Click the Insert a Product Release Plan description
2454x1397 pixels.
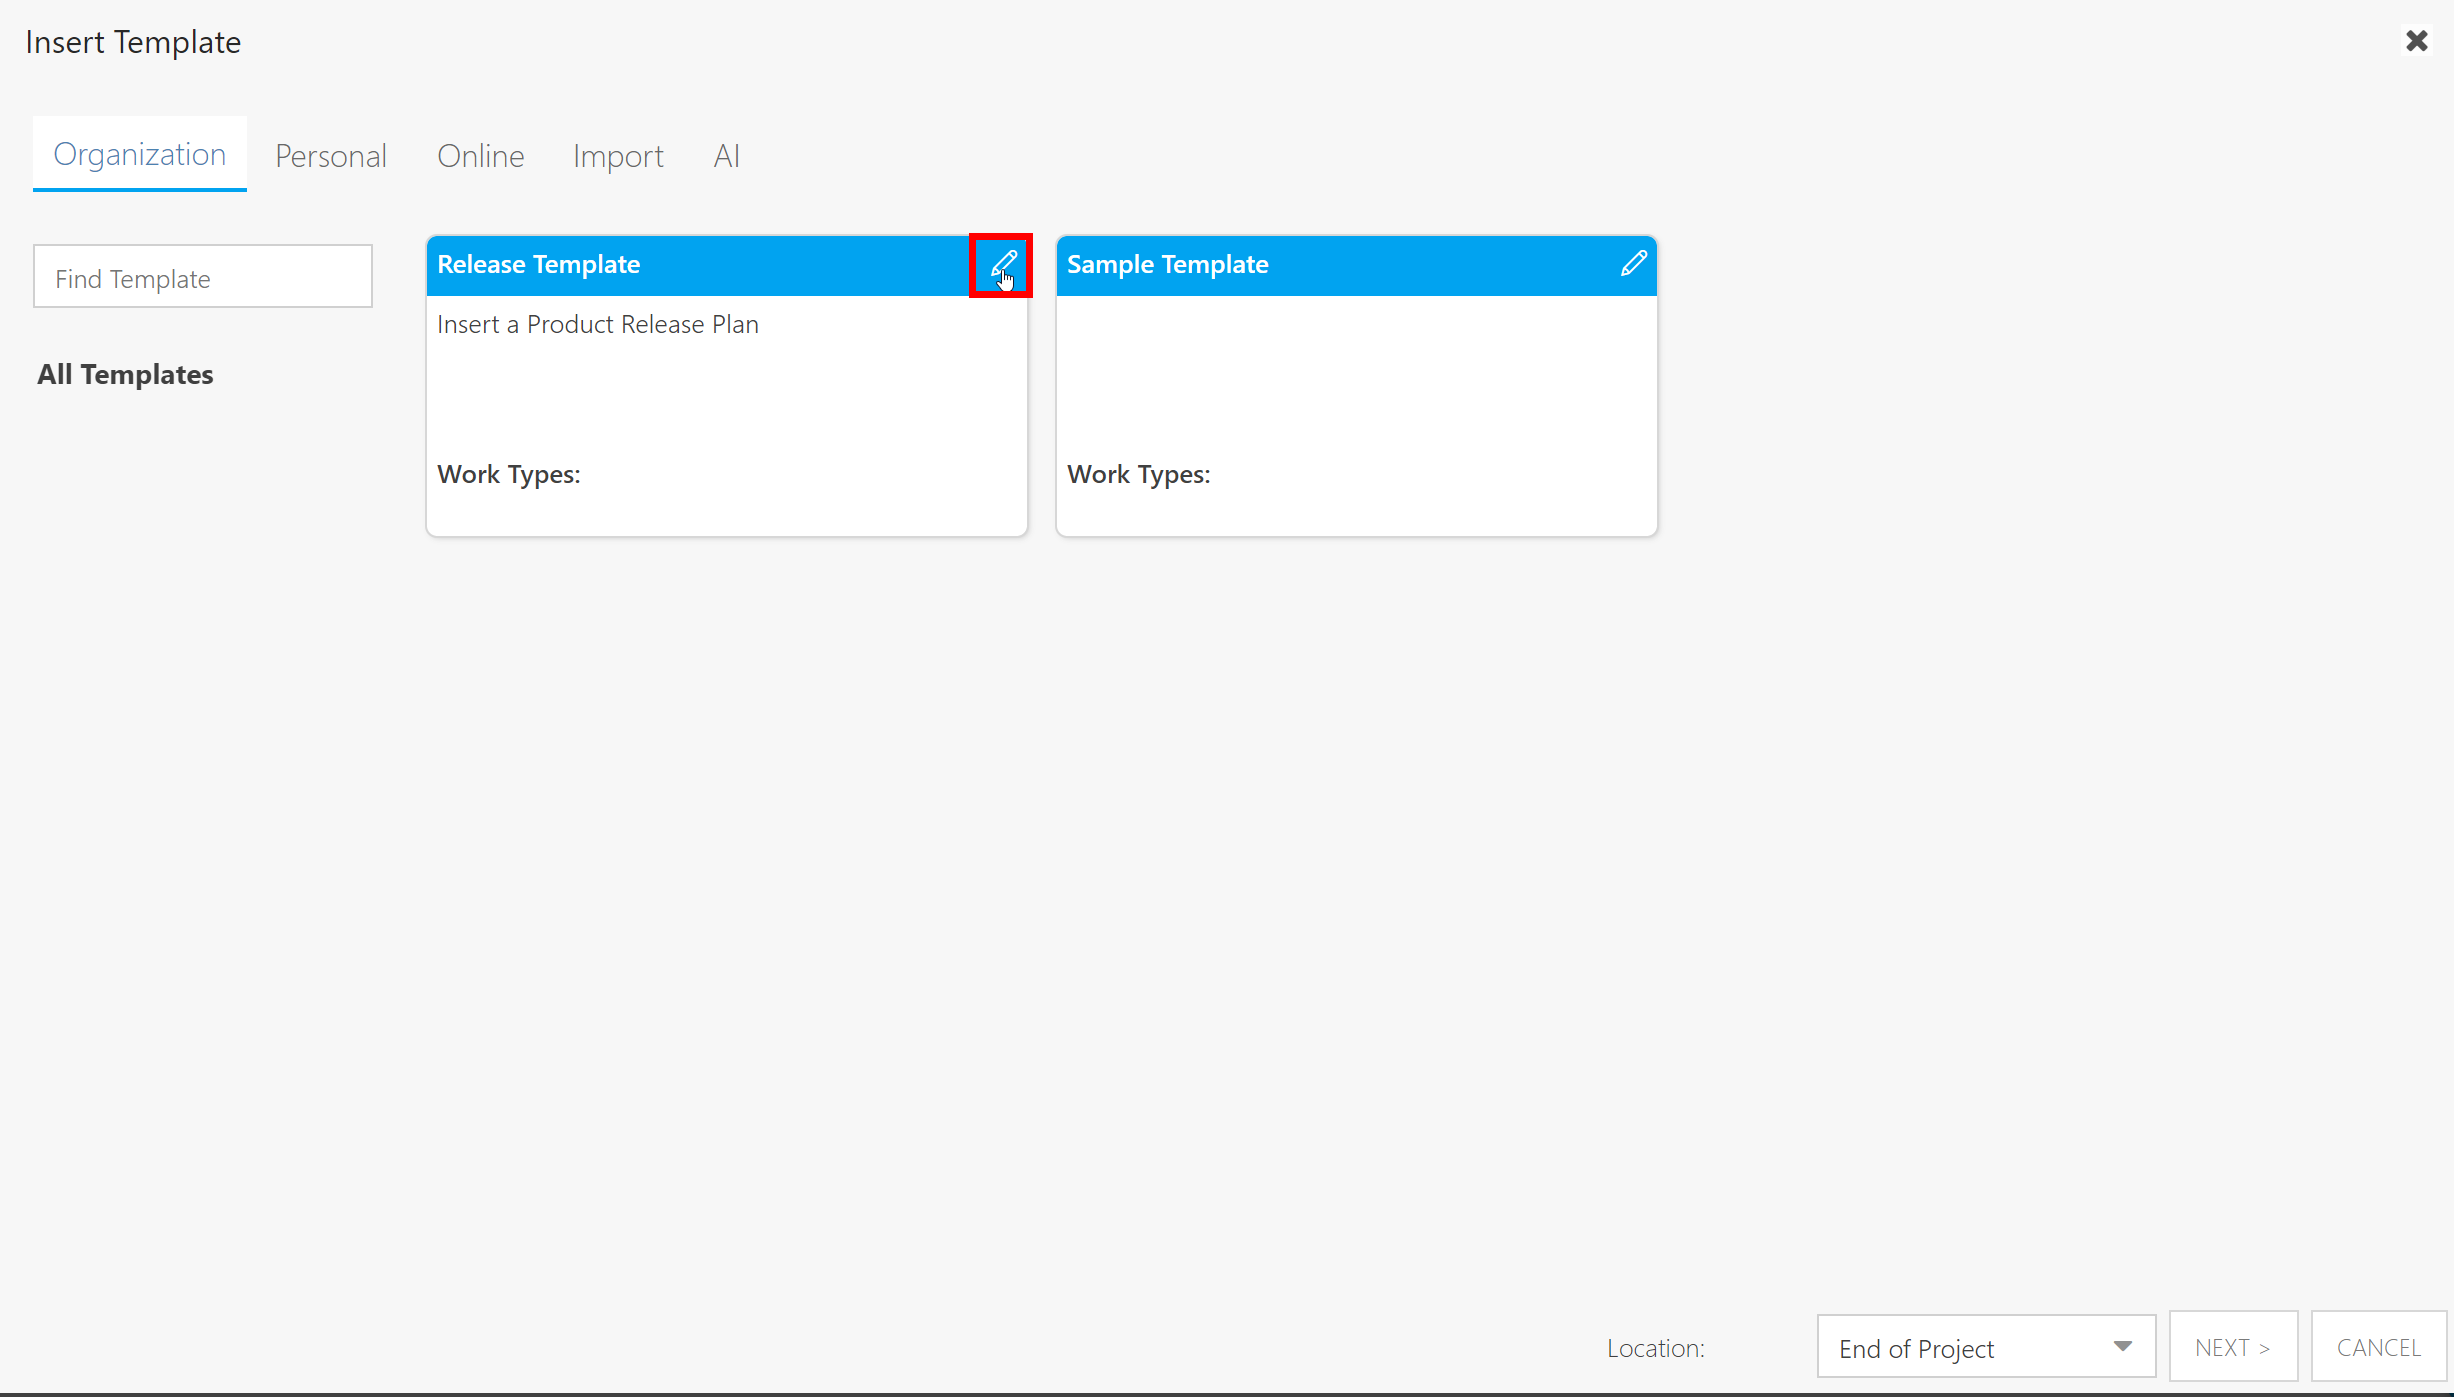click(597, 324)
